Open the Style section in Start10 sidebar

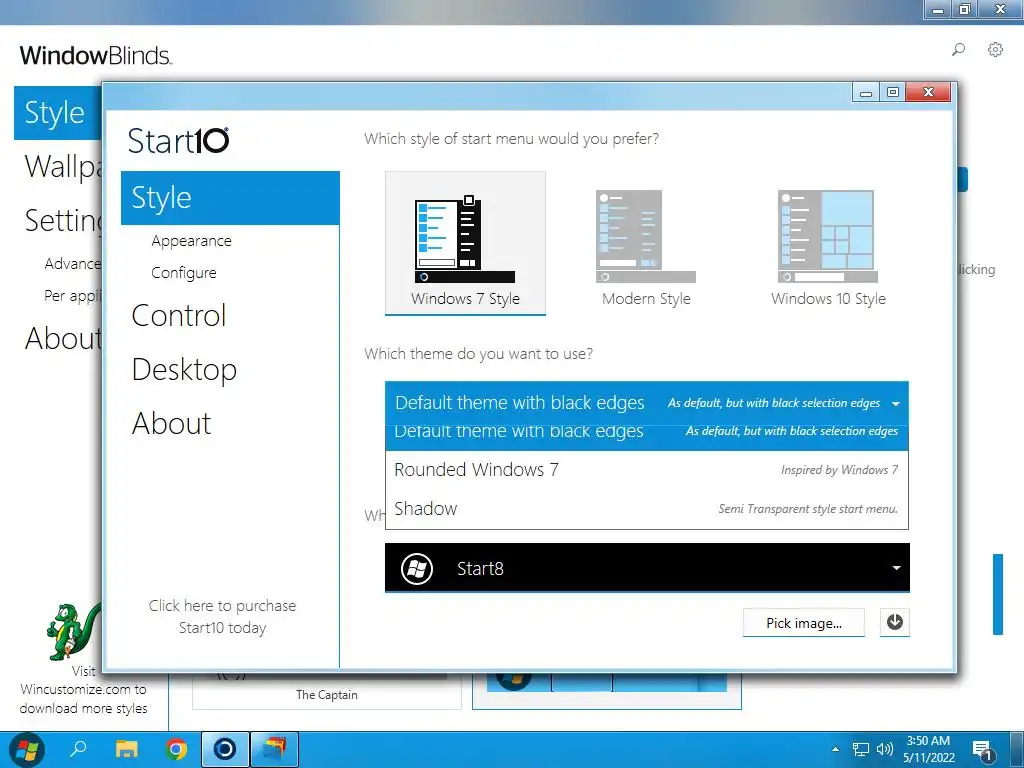[x=230, y=198]
